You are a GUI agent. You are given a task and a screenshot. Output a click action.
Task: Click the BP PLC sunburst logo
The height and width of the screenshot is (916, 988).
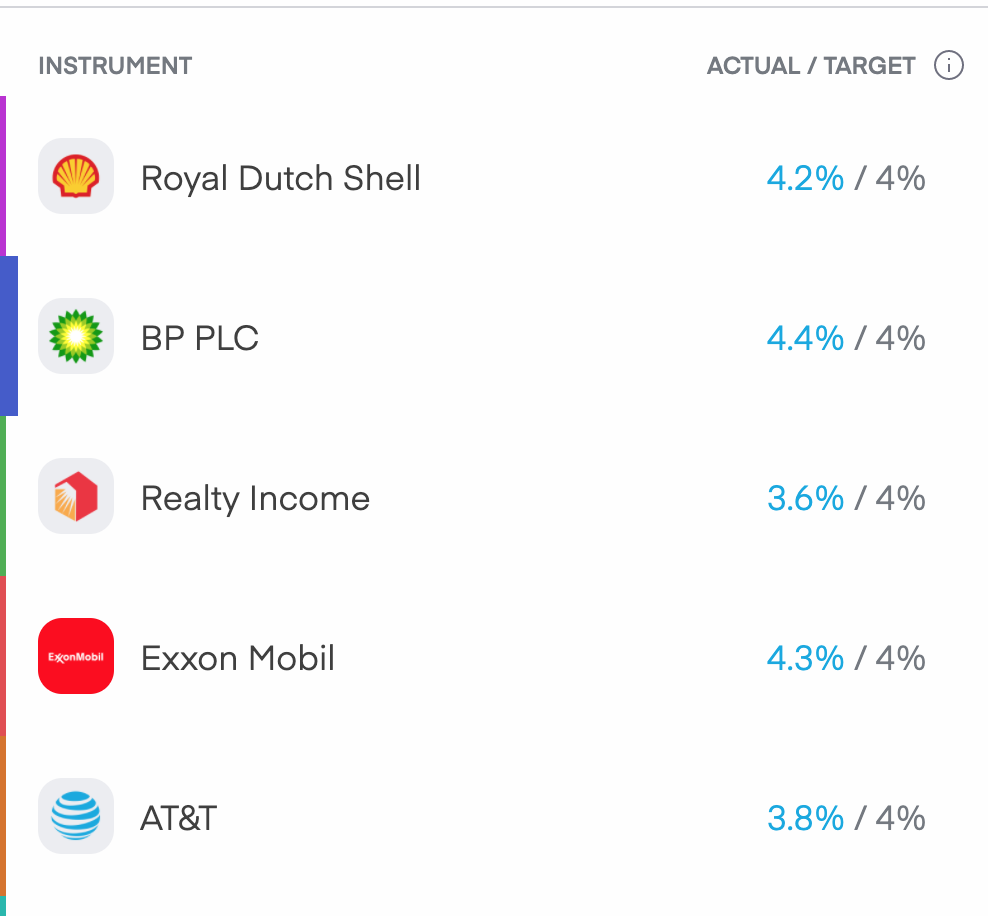click(x=76, y=336)
